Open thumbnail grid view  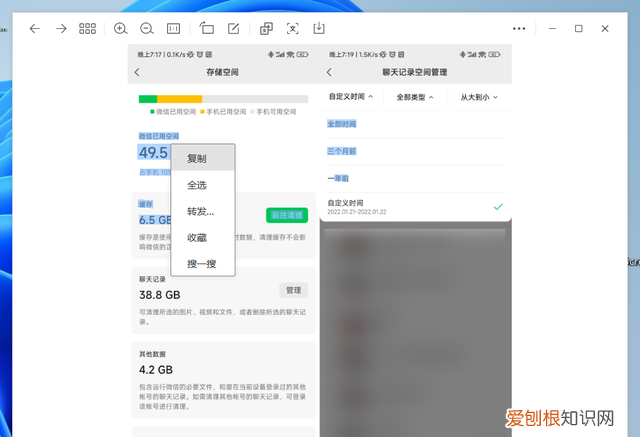[x=87, y=29]
